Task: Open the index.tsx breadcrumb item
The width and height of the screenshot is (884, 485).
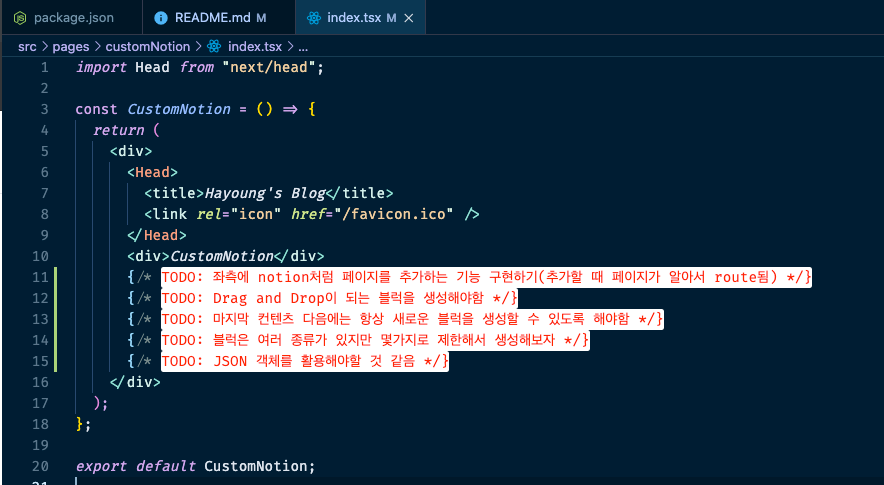Action: click(255, 46)
